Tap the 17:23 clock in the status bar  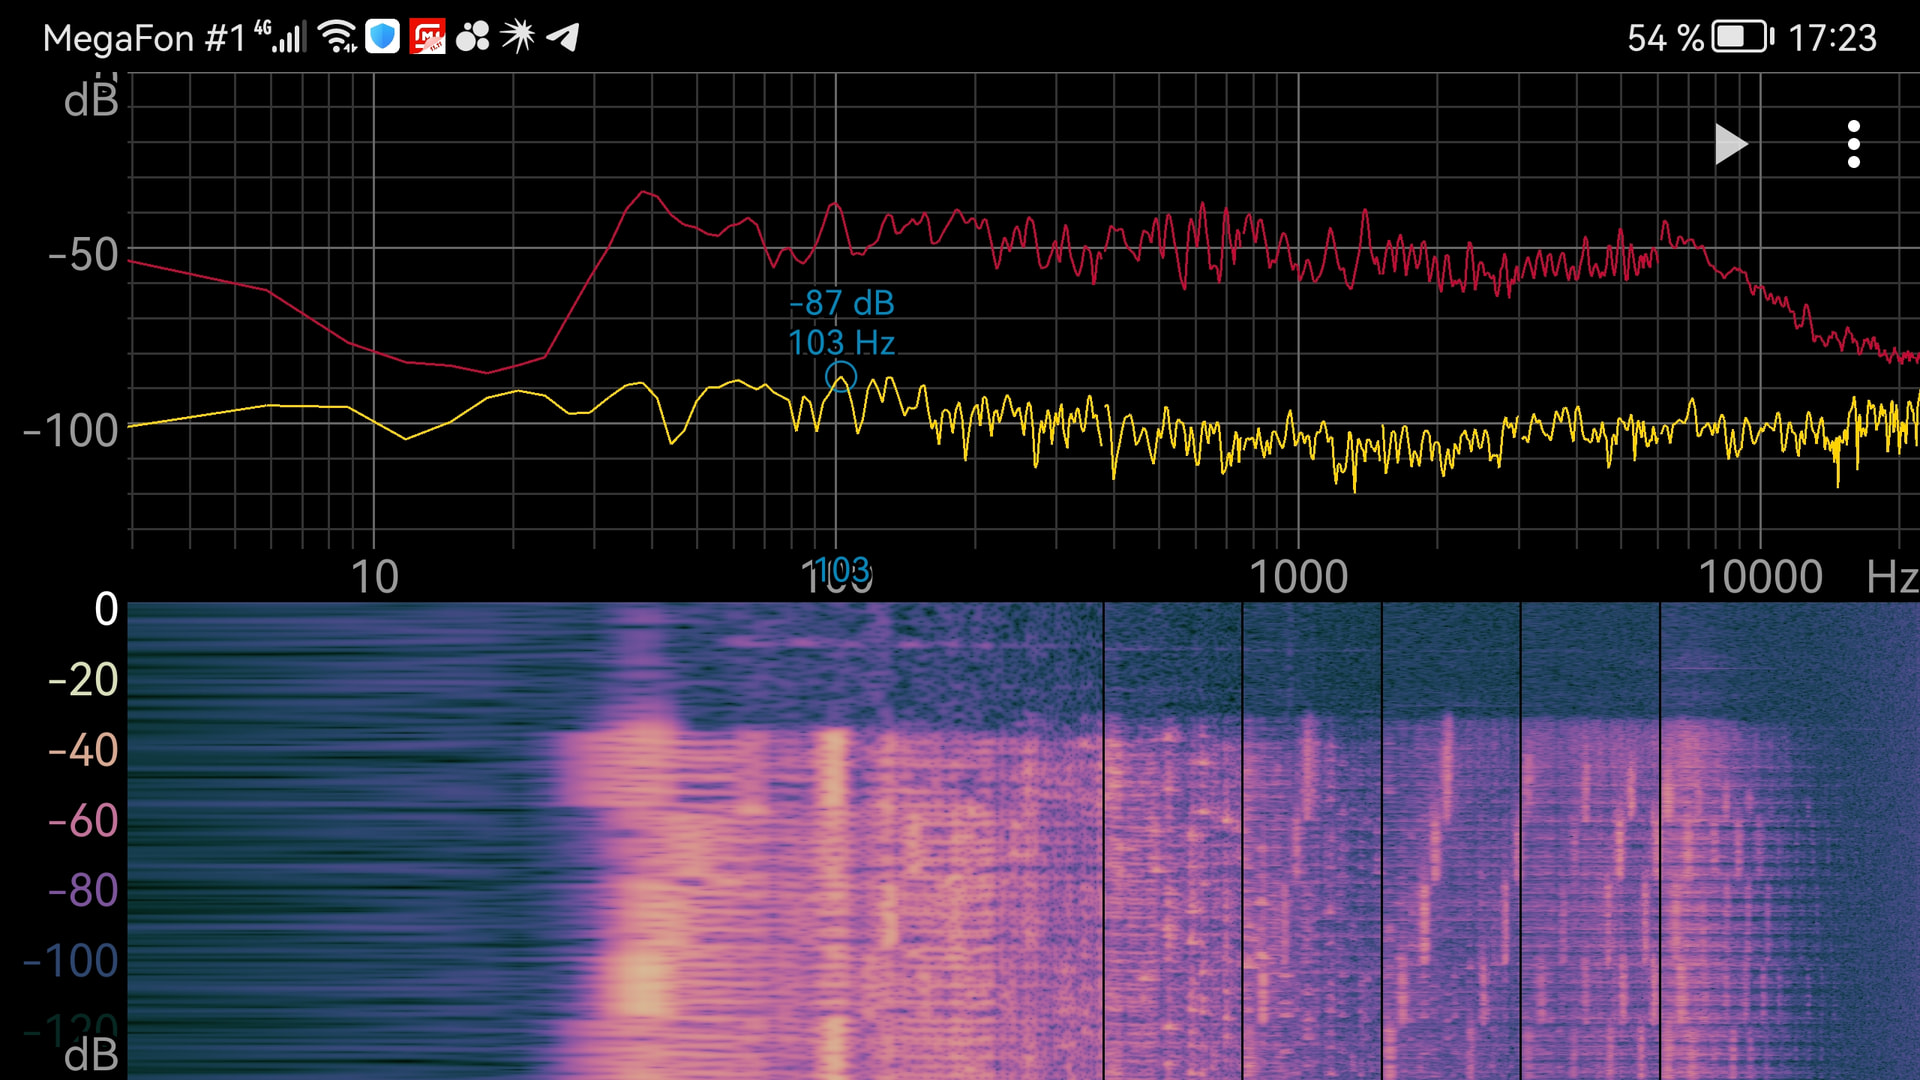(x=1832, y=38)
